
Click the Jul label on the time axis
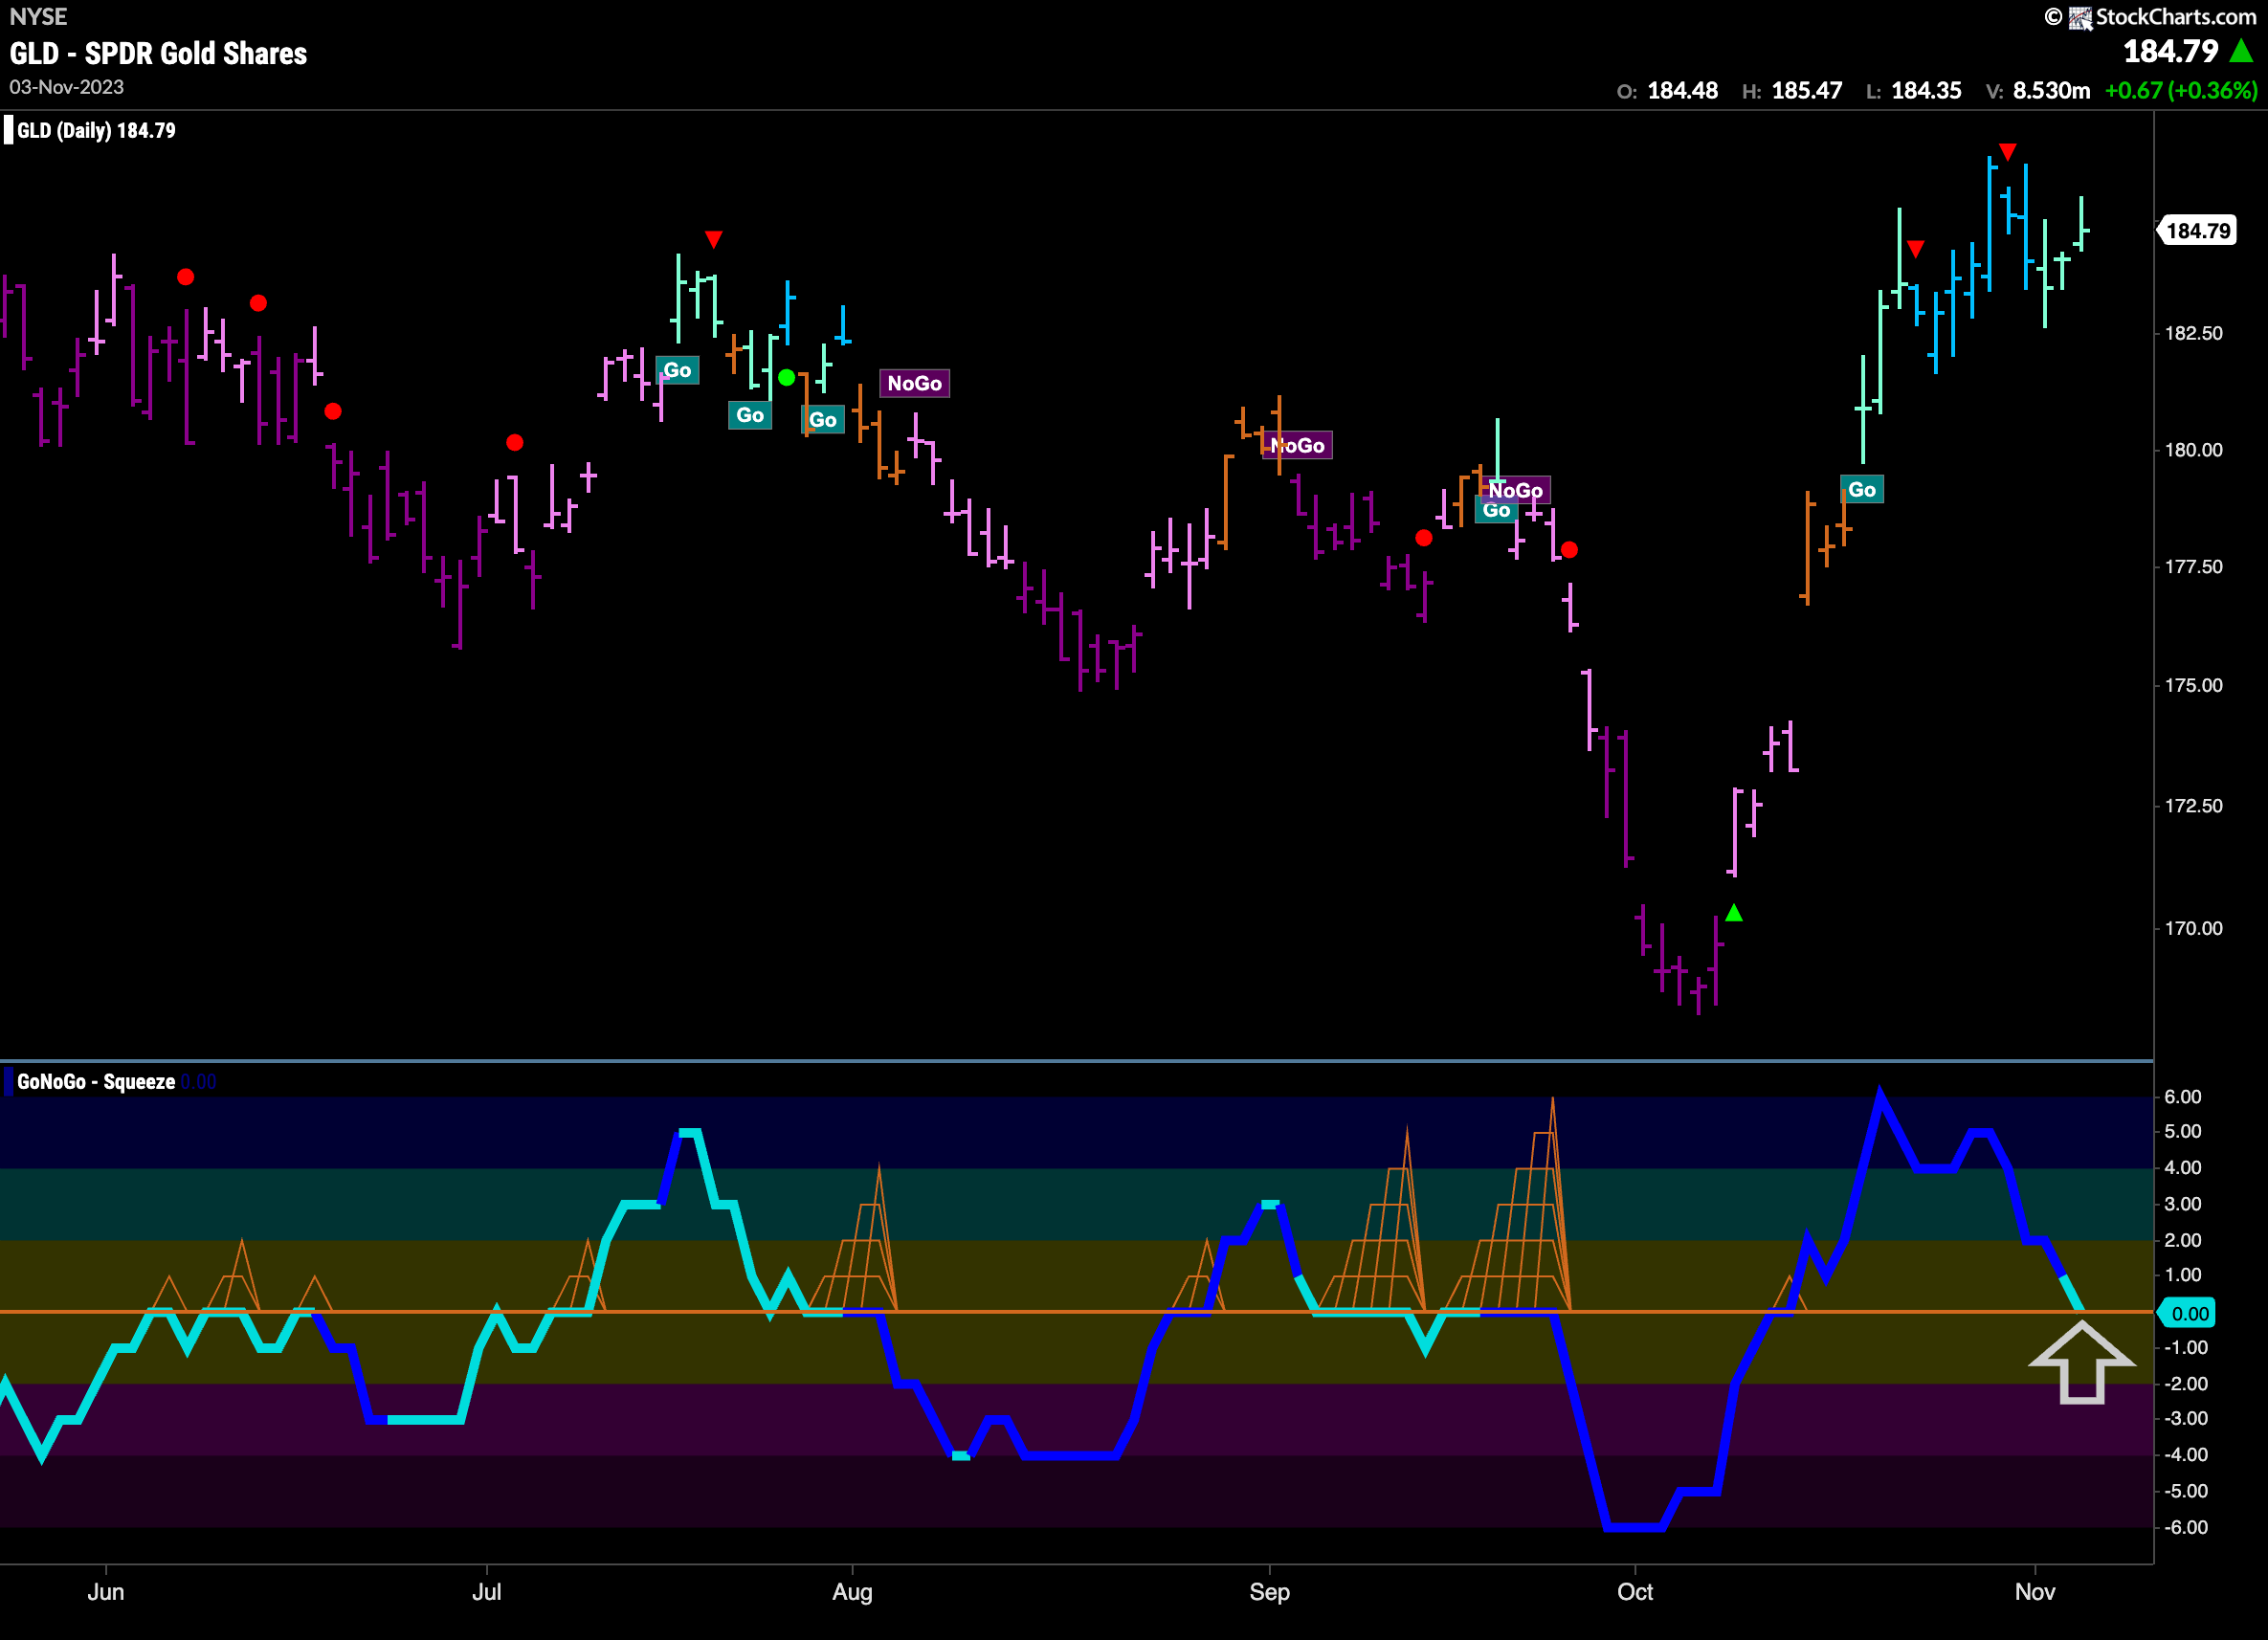(486, 1592)
